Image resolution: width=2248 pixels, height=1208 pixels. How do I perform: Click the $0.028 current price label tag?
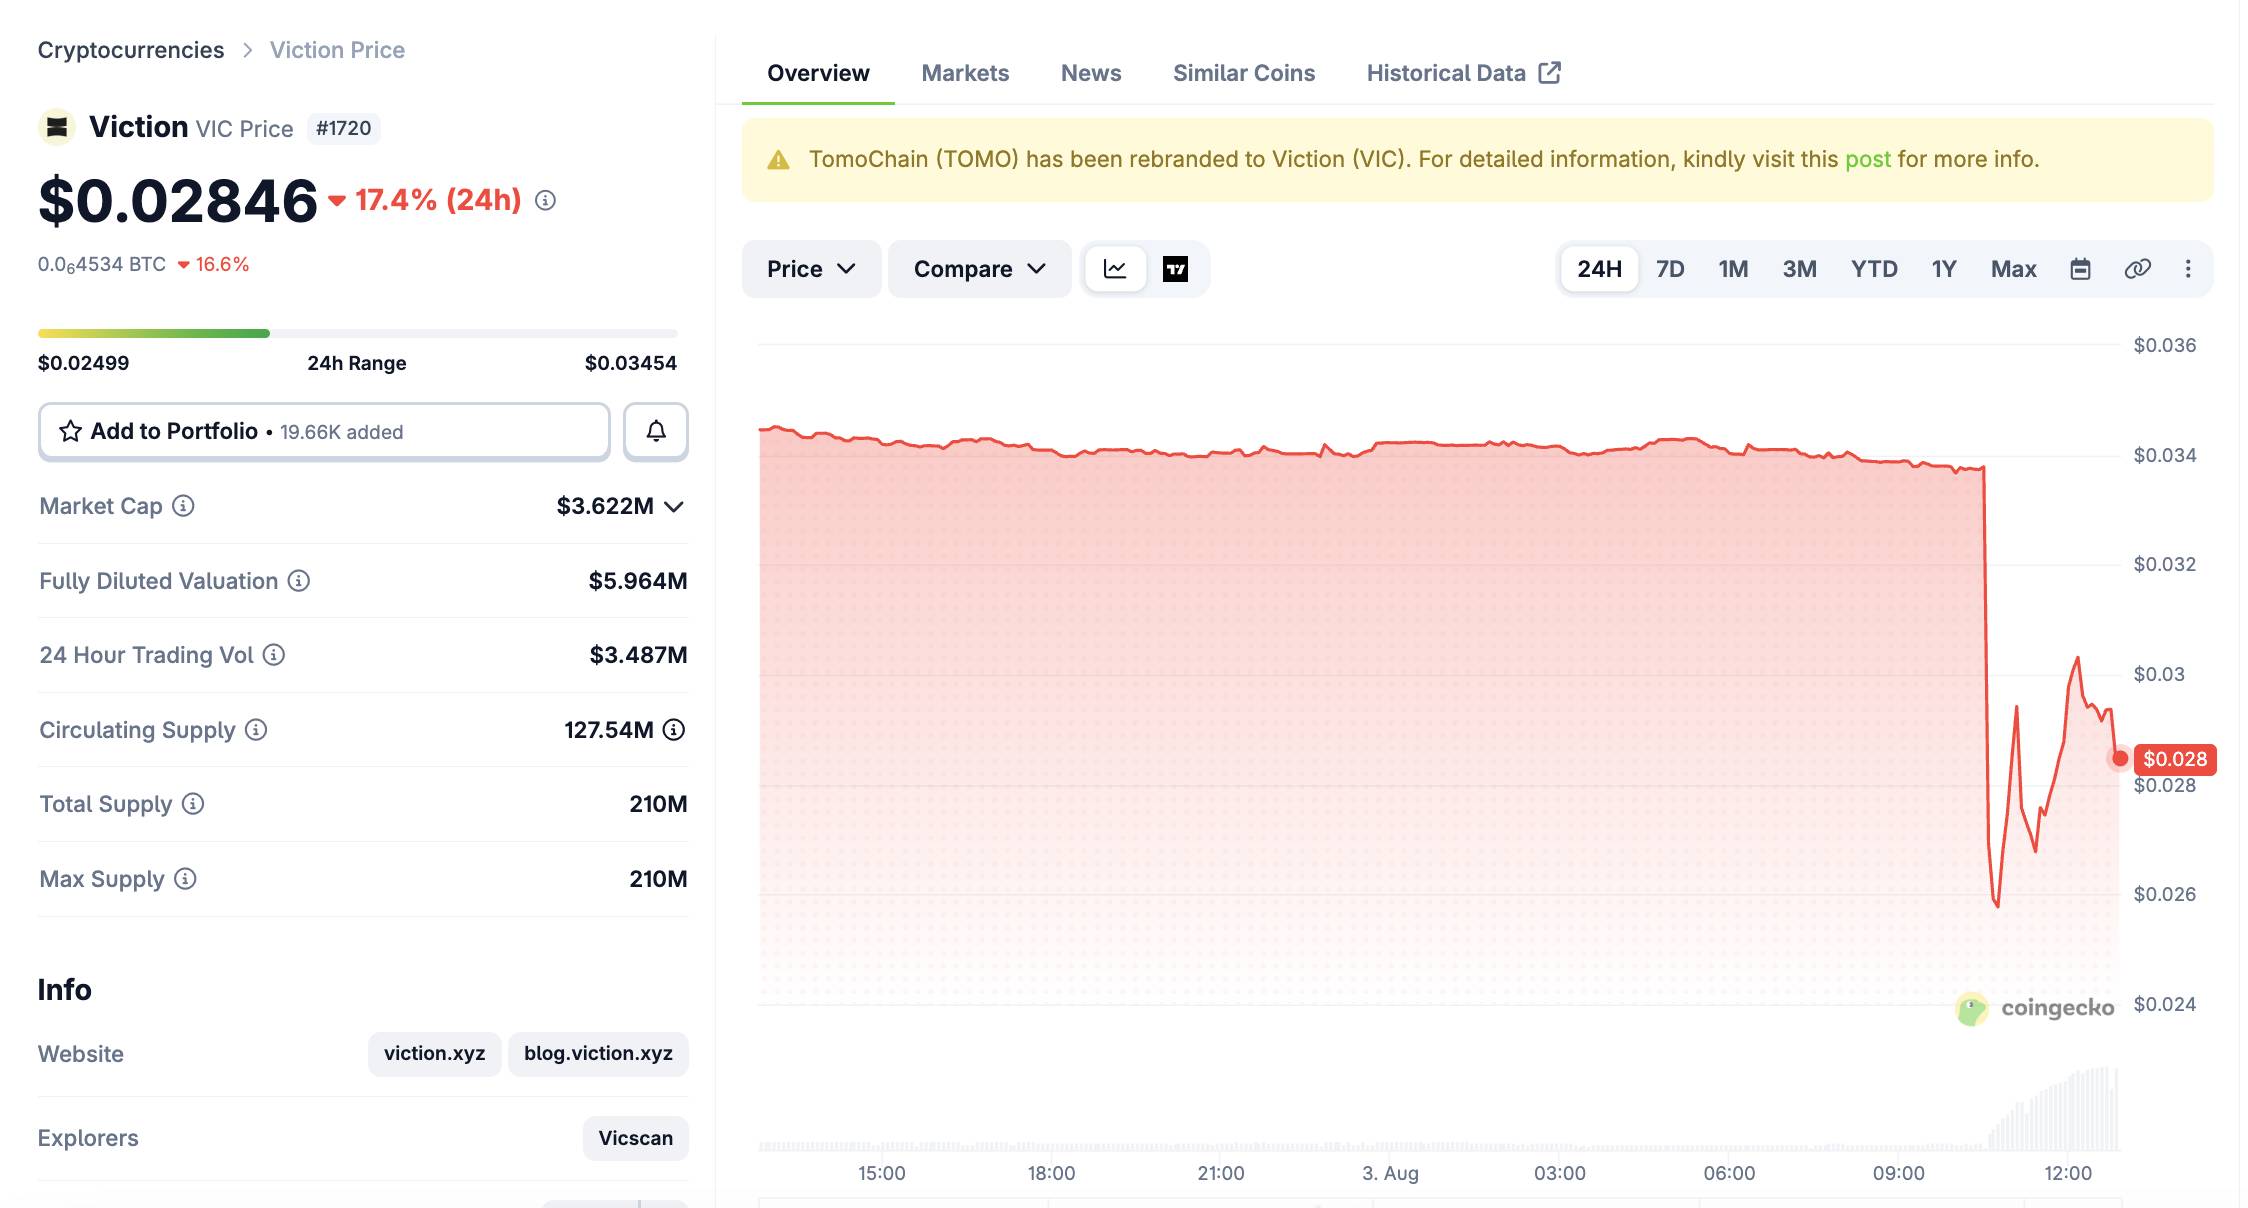point(2175,759)
